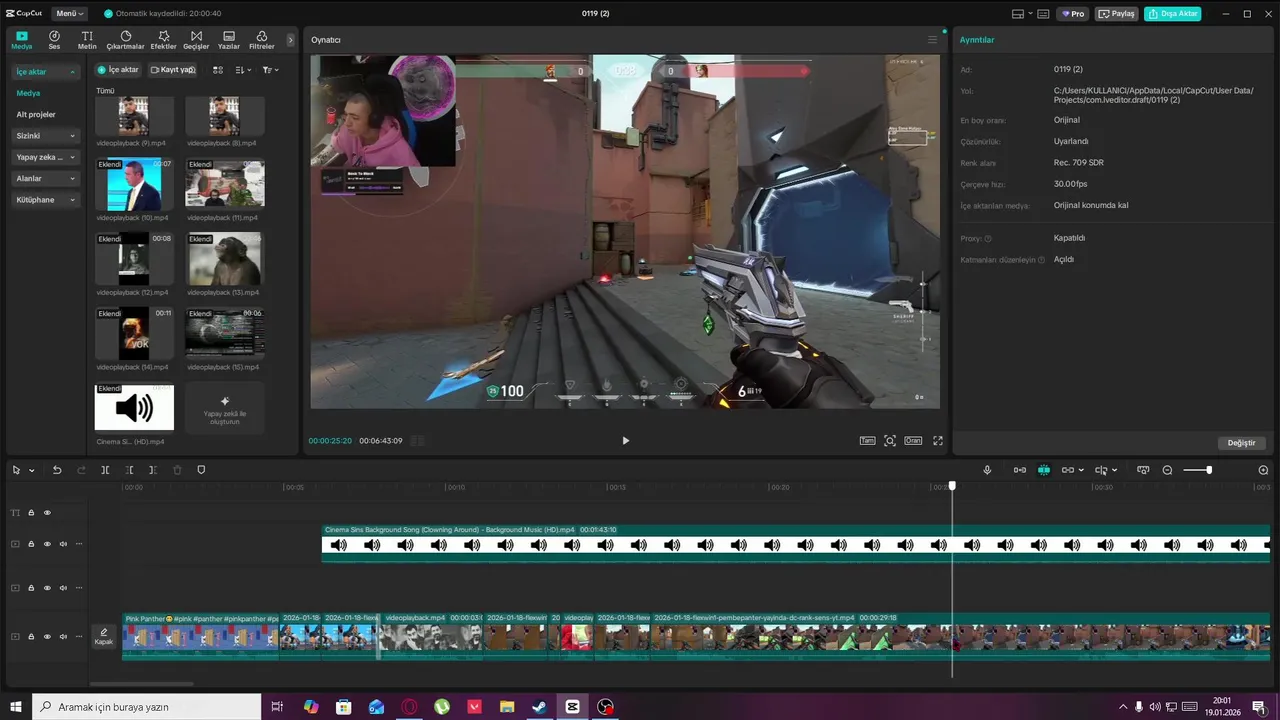This screenshot has height=720, width=1280.
Task: Click the Kapak cover edit button
Action: (x=103, y=636)
